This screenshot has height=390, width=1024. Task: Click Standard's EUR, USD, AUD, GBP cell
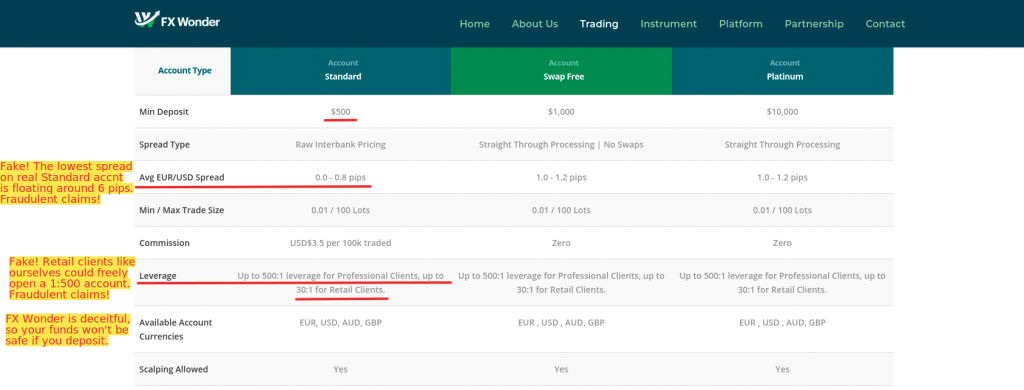click(x=341, y=323)
